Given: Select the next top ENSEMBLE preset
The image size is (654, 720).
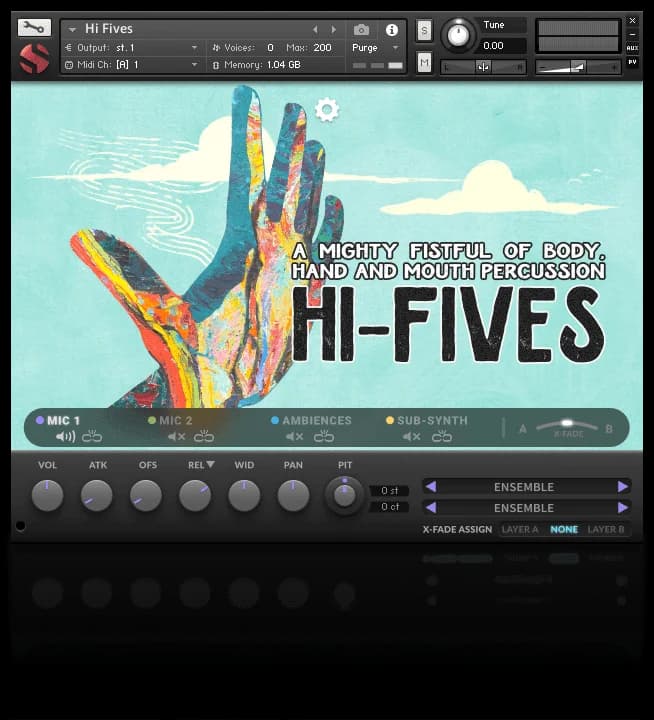Looking at the screenshot, I should point(623,486).
